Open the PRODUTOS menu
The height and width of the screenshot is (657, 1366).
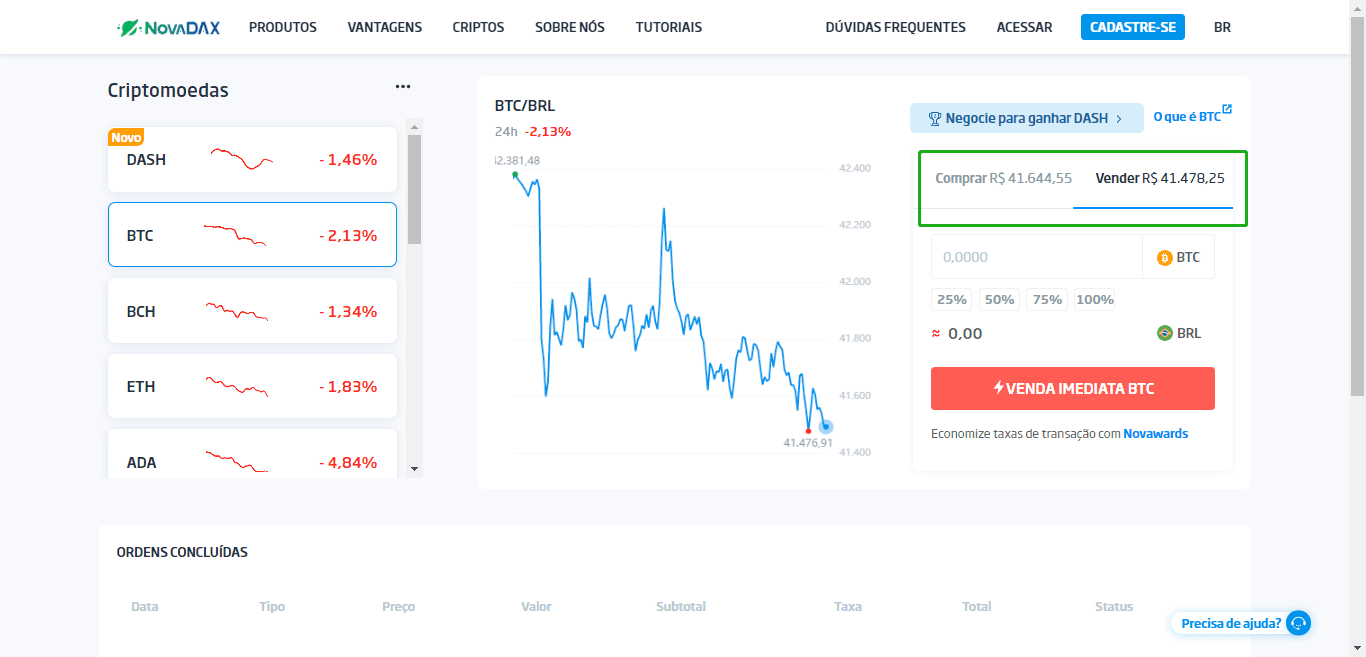pyautogui.click(x=283, y=27)
